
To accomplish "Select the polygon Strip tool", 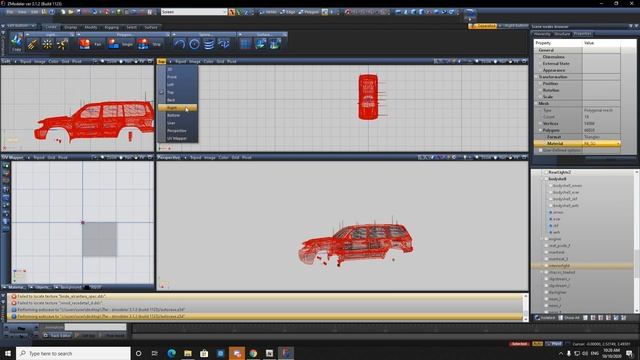I will coord(149,44).
